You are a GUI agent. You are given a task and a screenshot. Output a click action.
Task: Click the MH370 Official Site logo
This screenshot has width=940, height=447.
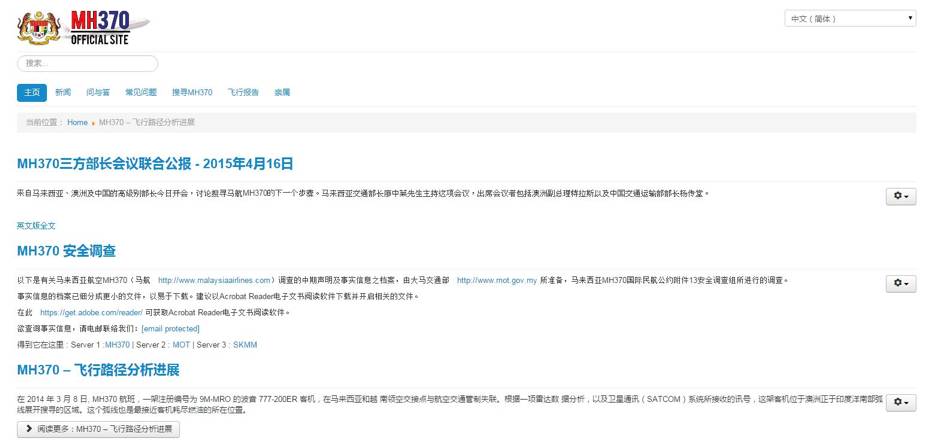(x=83, y=27)
